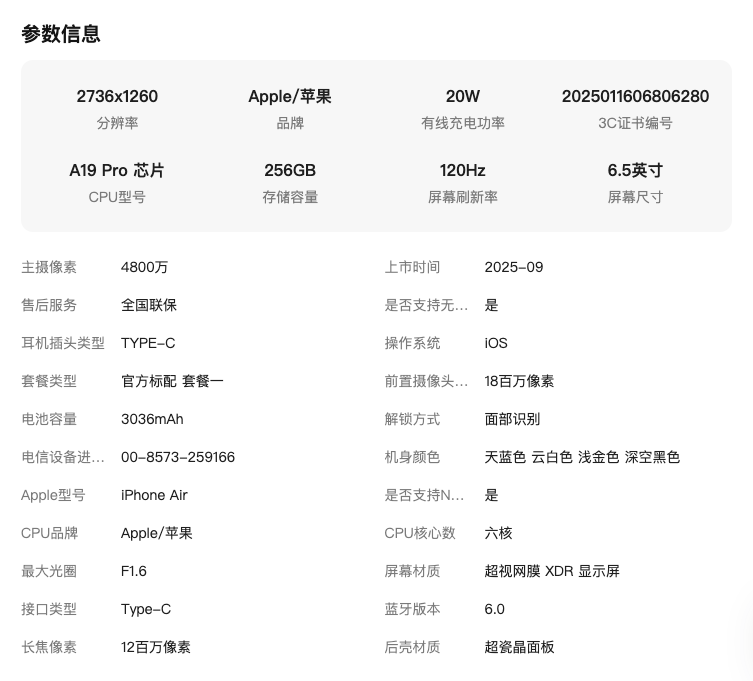Viewport: 753px width, 681px height.
Task: Click the 参数信息 section heading
Action: point(61,34)
